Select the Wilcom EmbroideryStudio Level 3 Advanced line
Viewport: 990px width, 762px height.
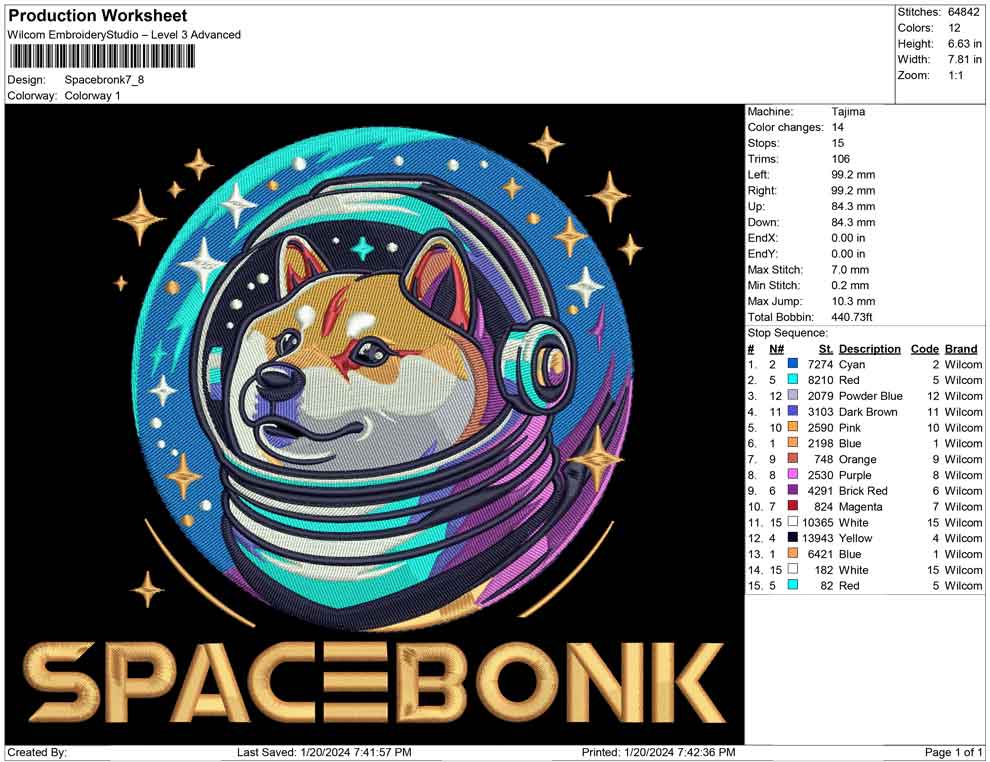[x=124, y=35]
